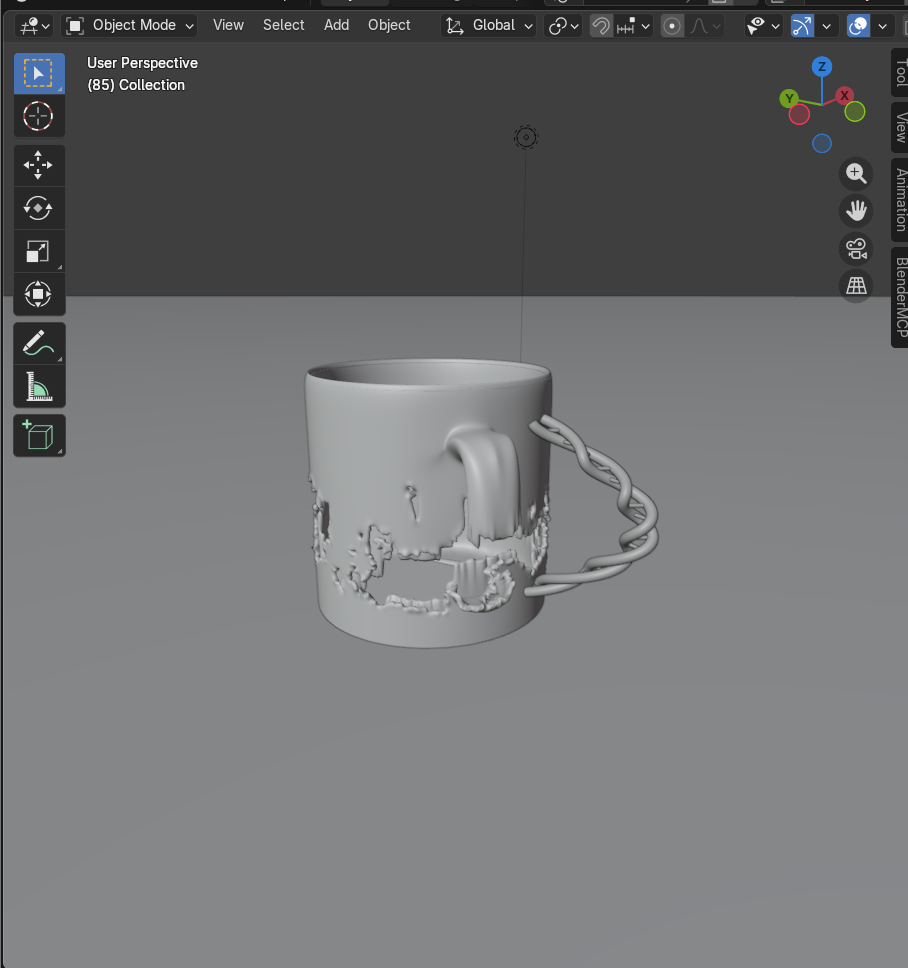Click the Z axis on navigation gizmo

(822, 67)
